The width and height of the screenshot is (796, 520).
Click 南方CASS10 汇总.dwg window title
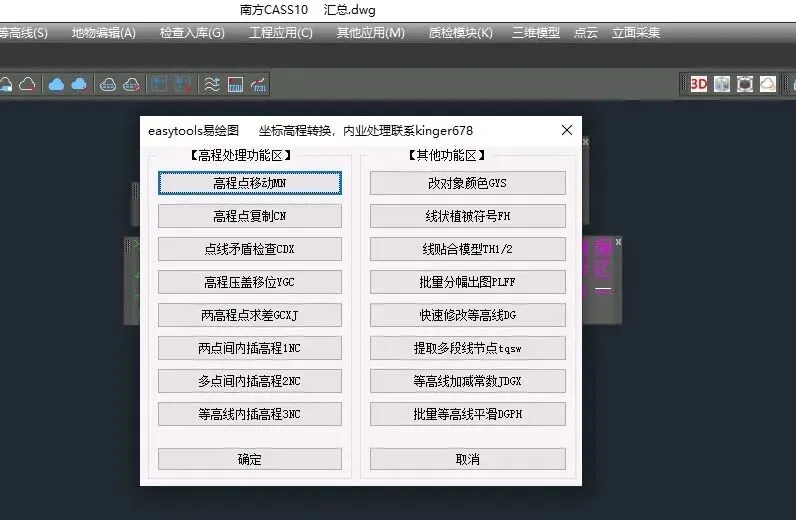click(x=308, y=10)
